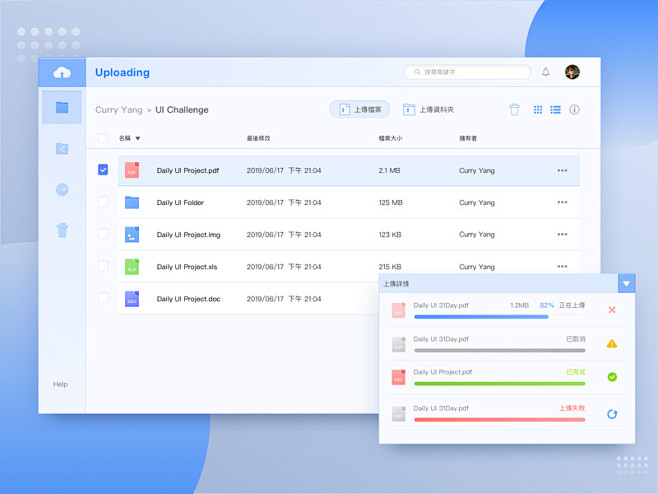Click the image file icon of Project.img
This screenshot has height=494, width=658.
[x=132, y=235]
